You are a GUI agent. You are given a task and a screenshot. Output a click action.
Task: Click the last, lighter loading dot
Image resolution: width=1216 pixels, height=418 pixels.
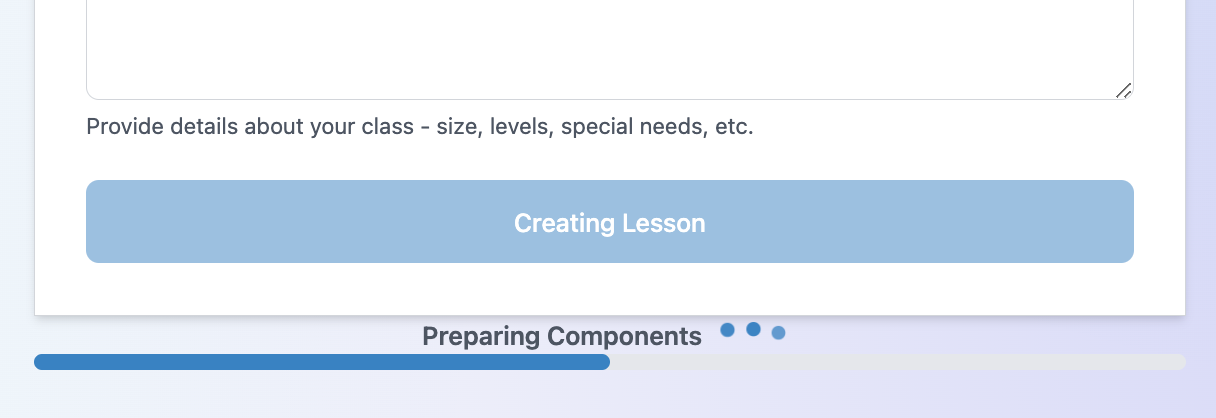(x=779, y=332)
